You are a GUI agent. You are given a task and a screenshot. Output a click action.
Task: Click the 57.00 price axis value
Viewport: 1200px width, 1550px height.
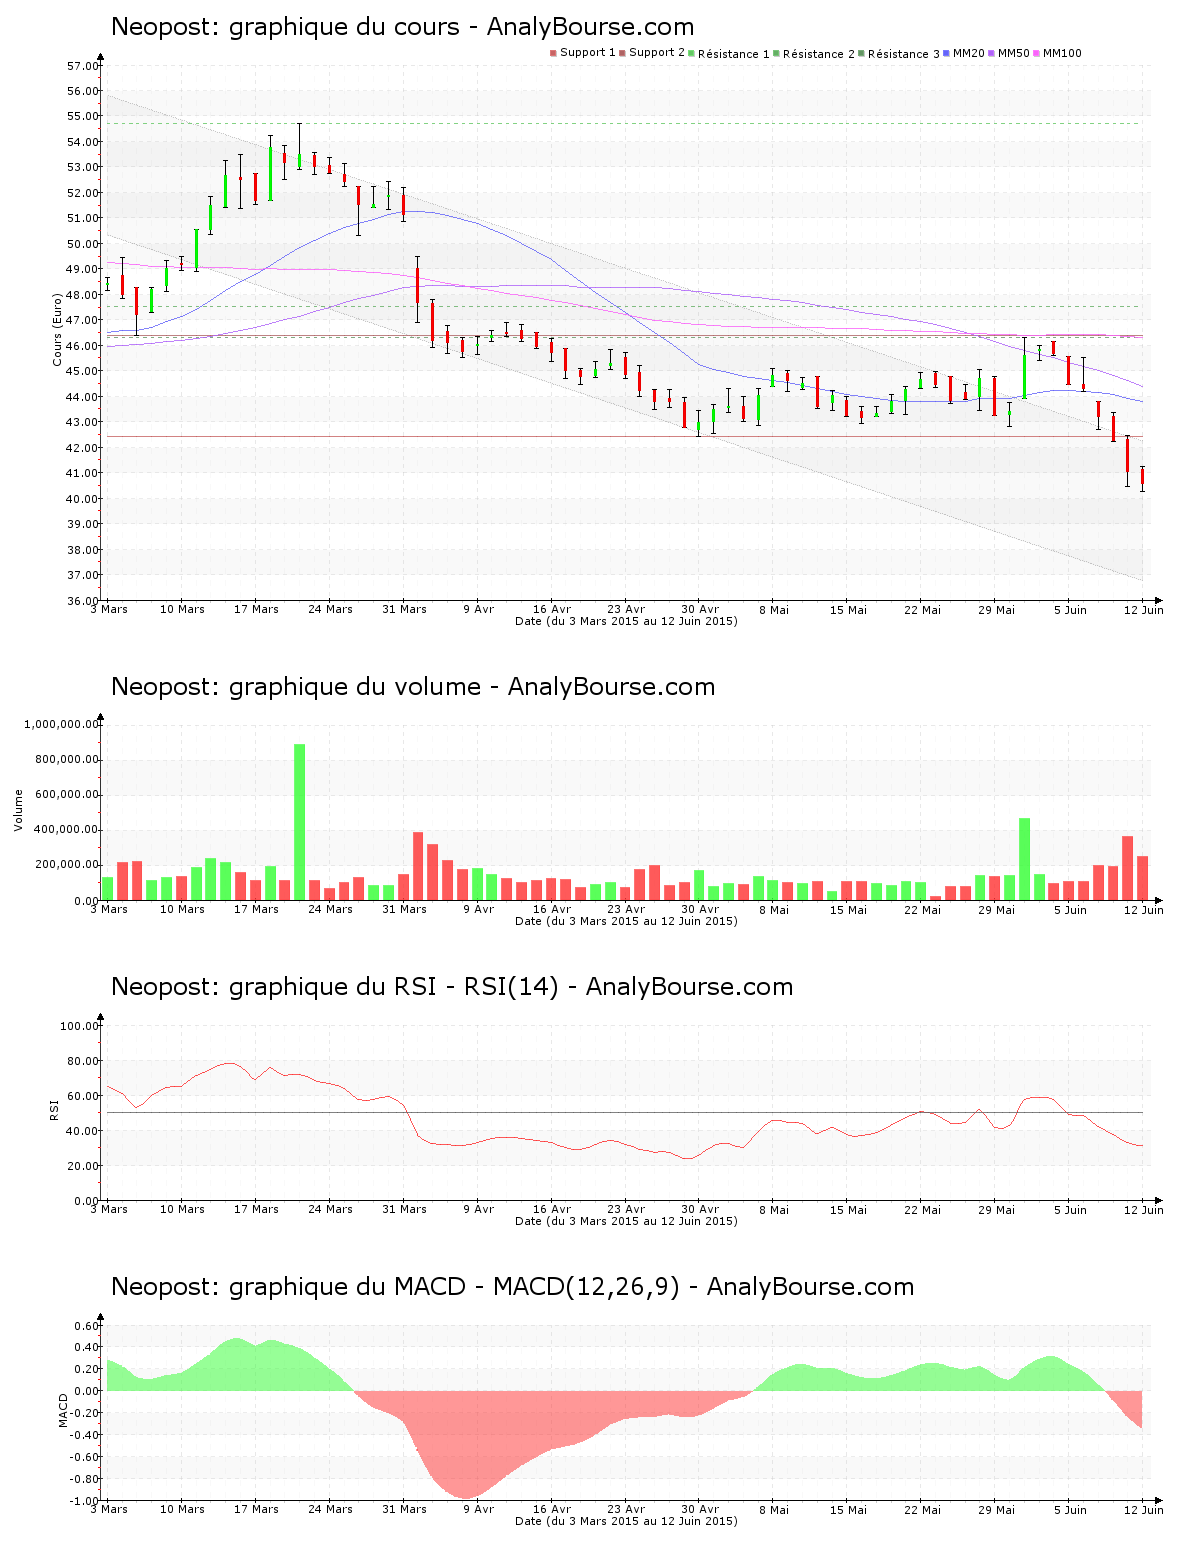pos(82,66)
